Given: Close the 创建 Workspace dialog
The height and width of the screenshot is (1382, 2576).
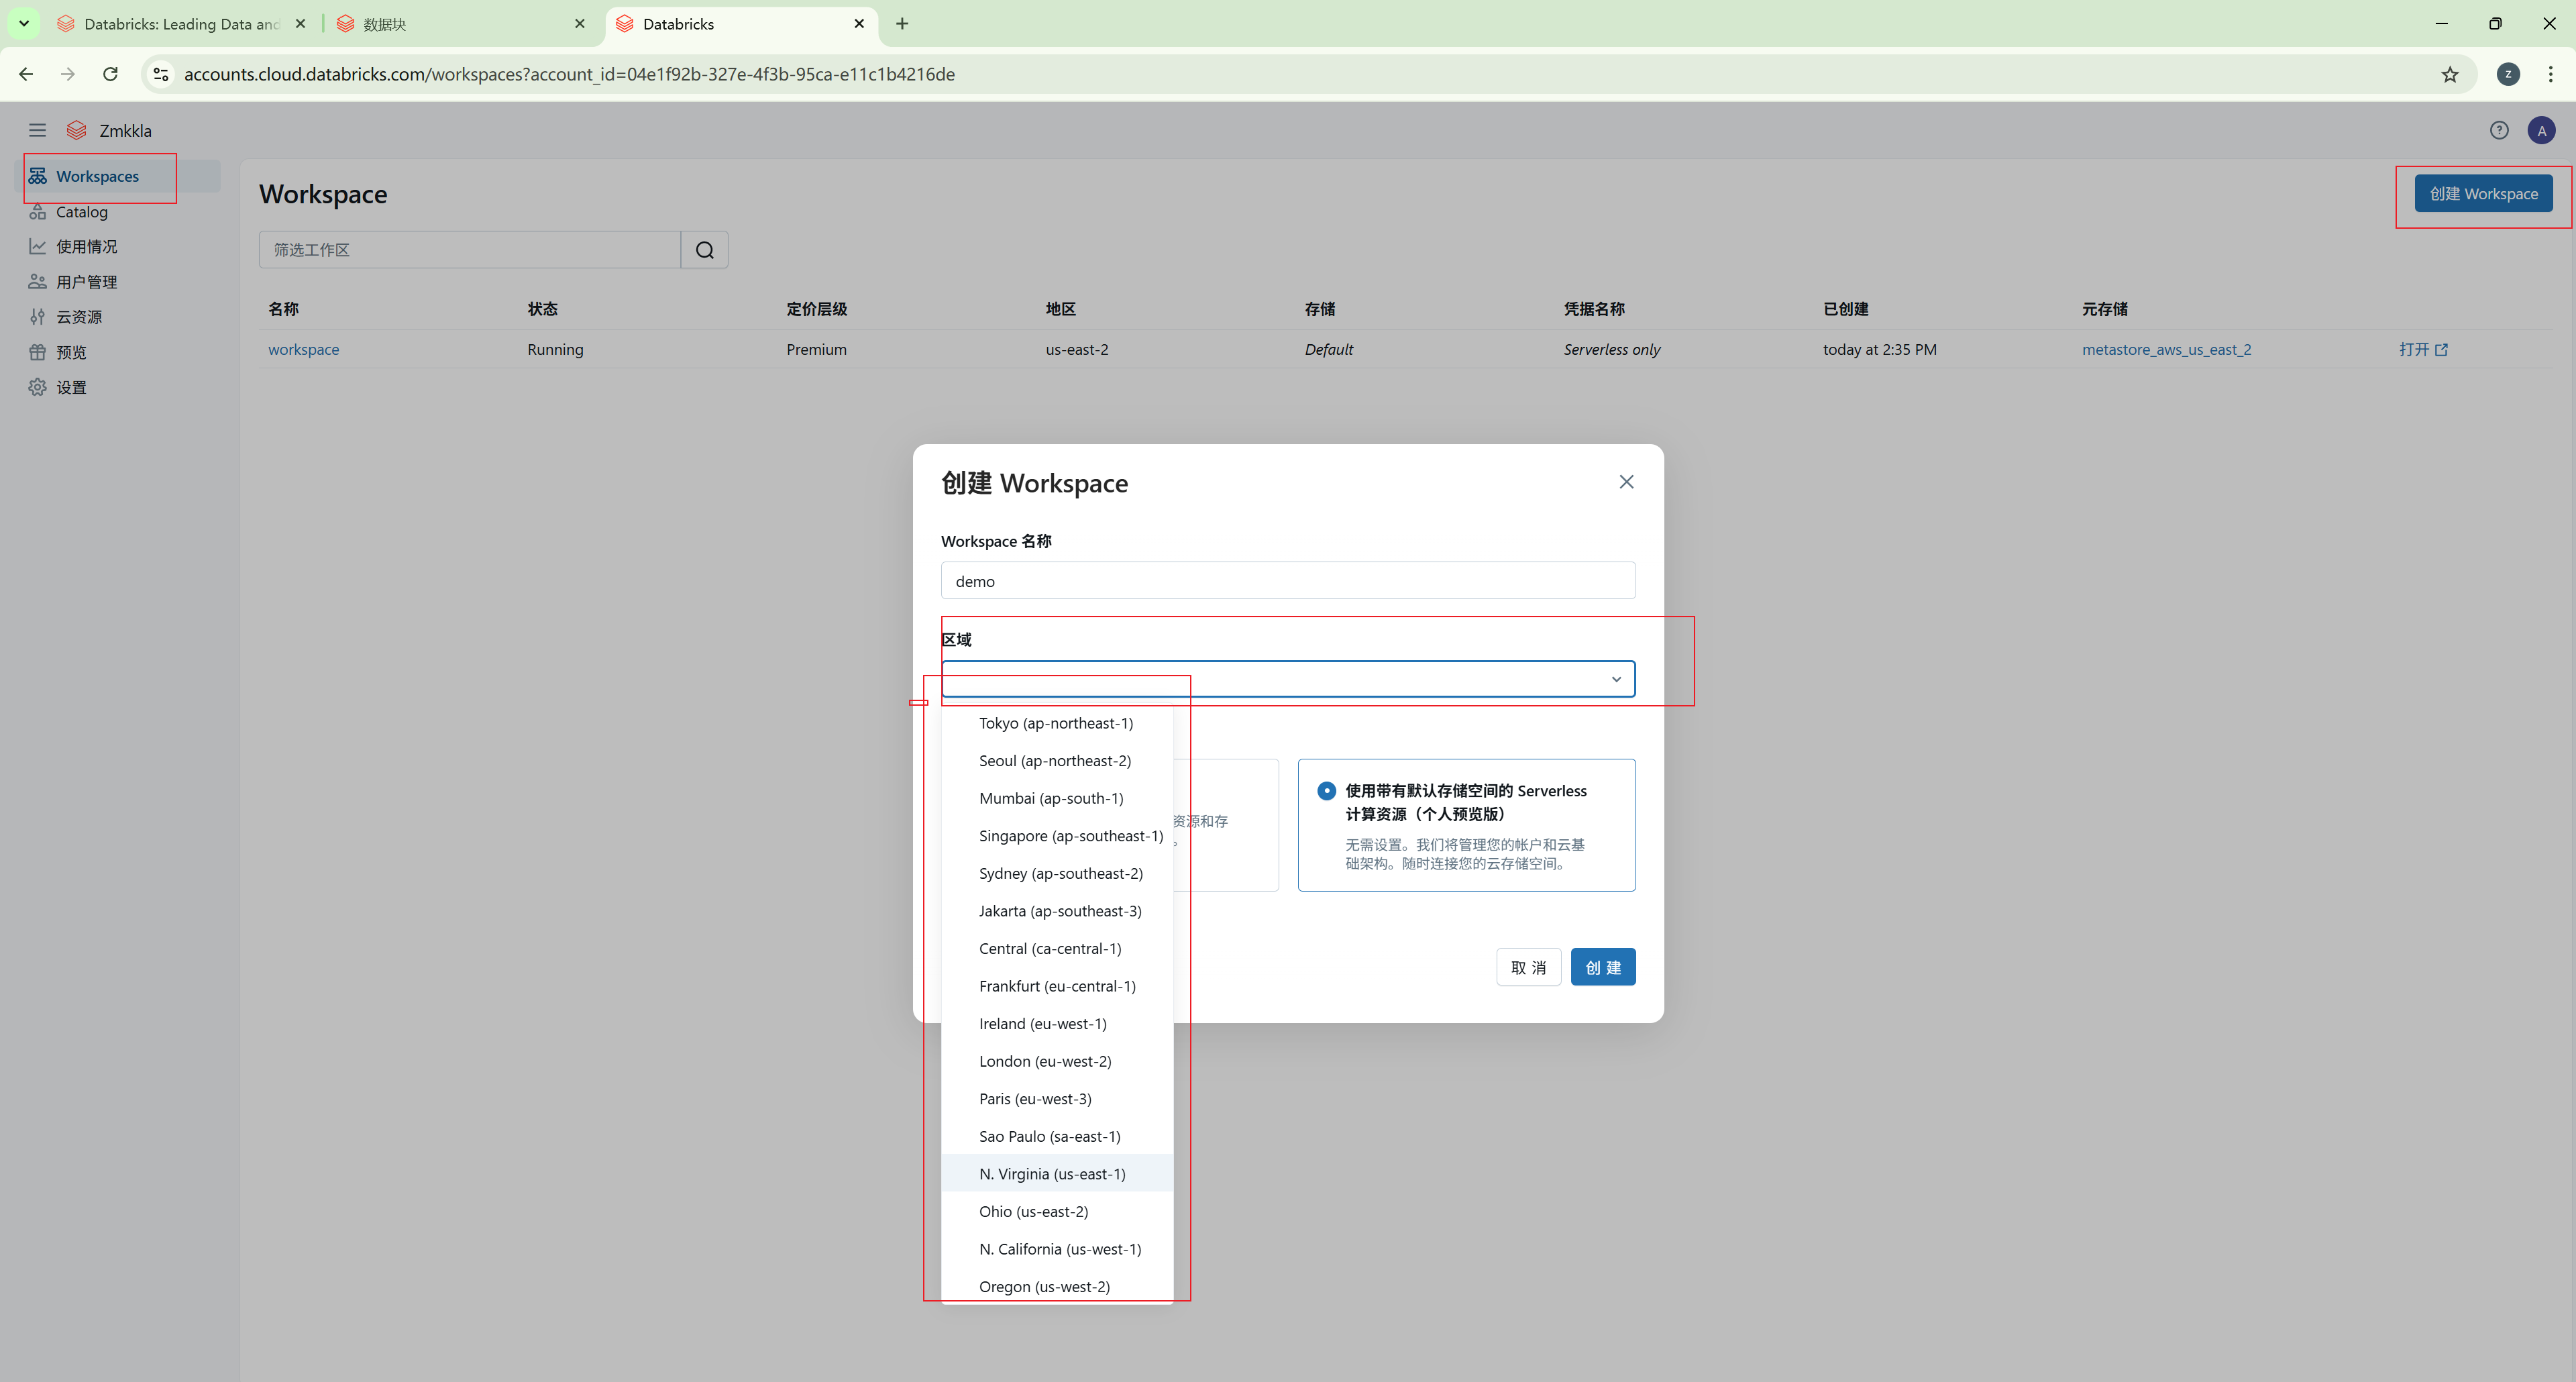Looking at the screenshot, I should click(x=1626, y=482).
